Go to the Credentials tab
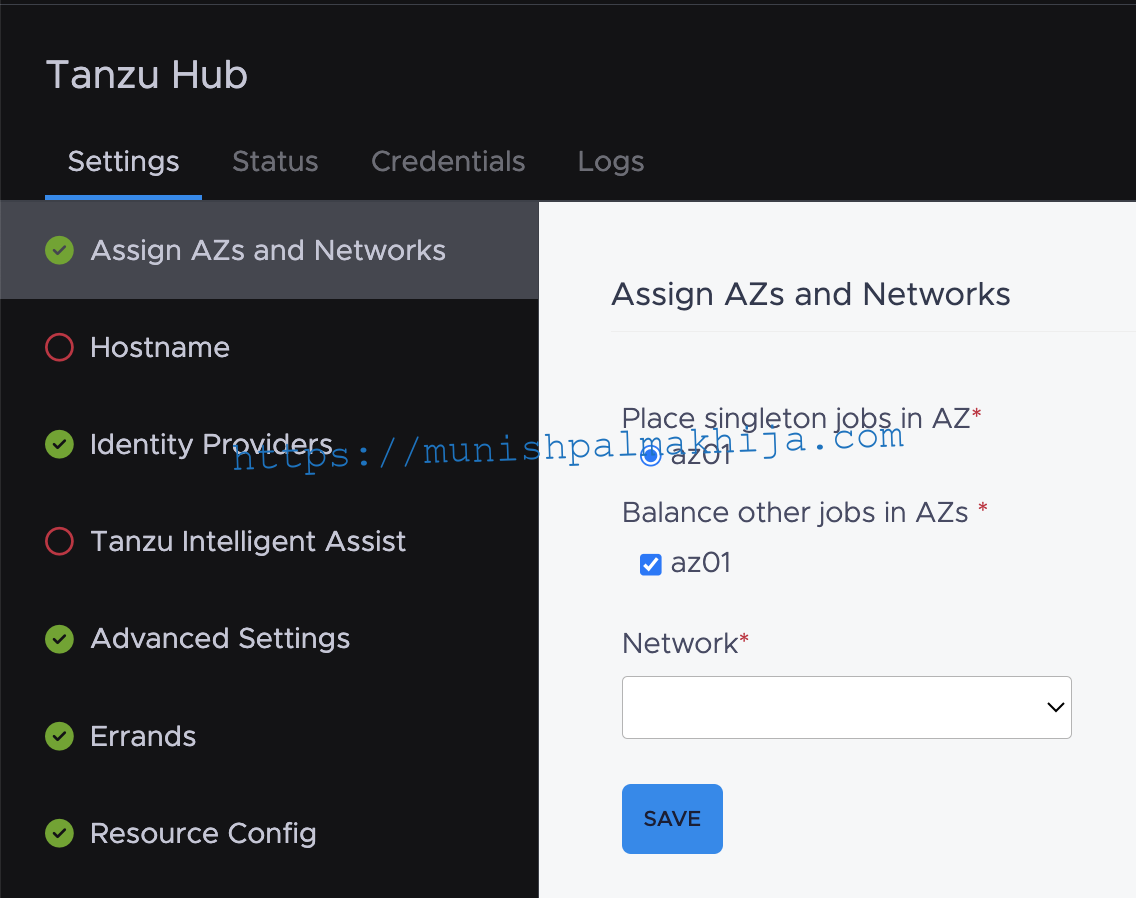 click(x=448, y=161)
